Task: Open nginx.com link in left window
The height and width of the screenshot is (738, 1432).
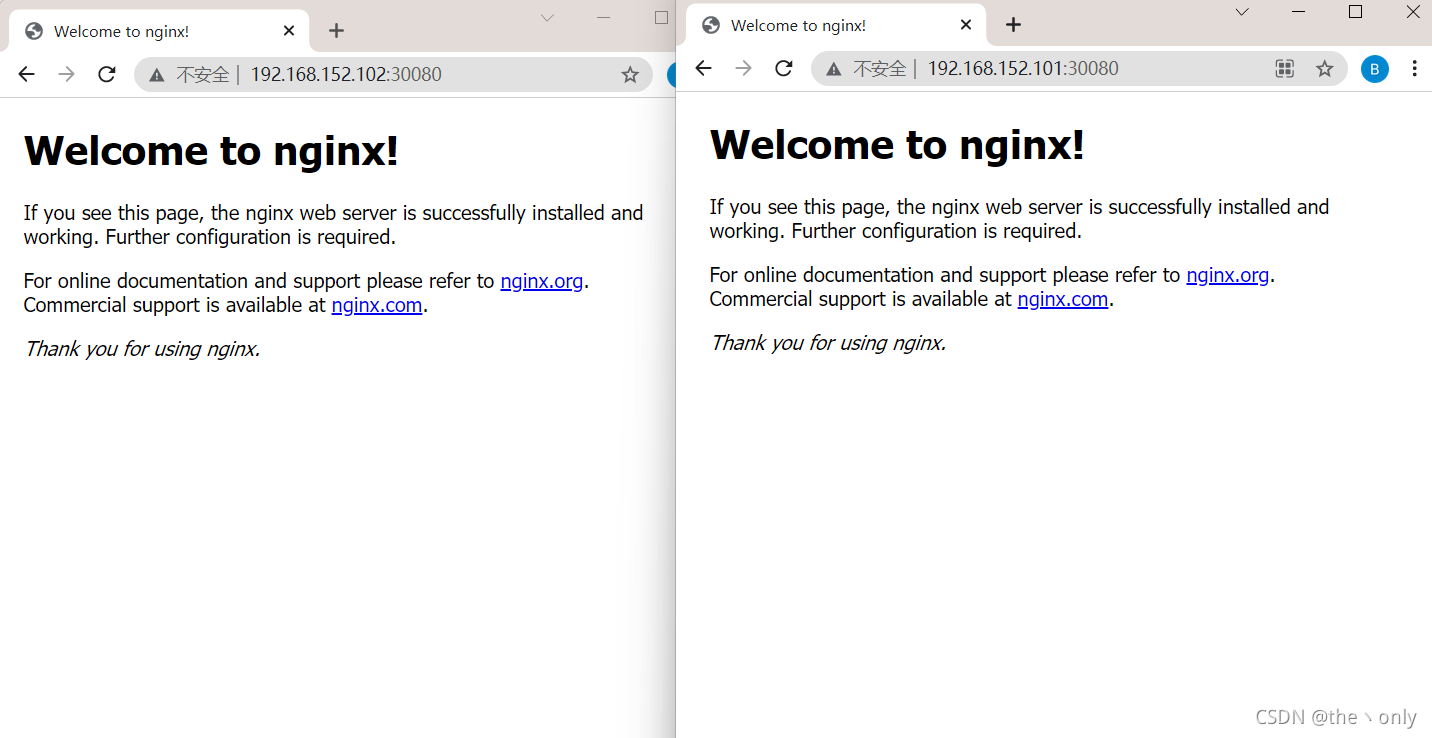Action: (377, 305)
